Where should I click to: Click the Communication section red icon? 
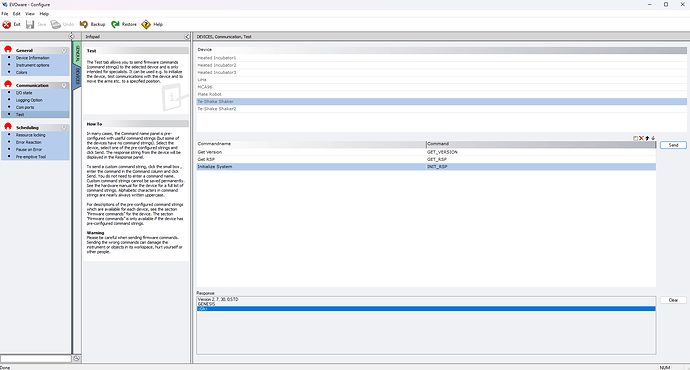point(8,84)
